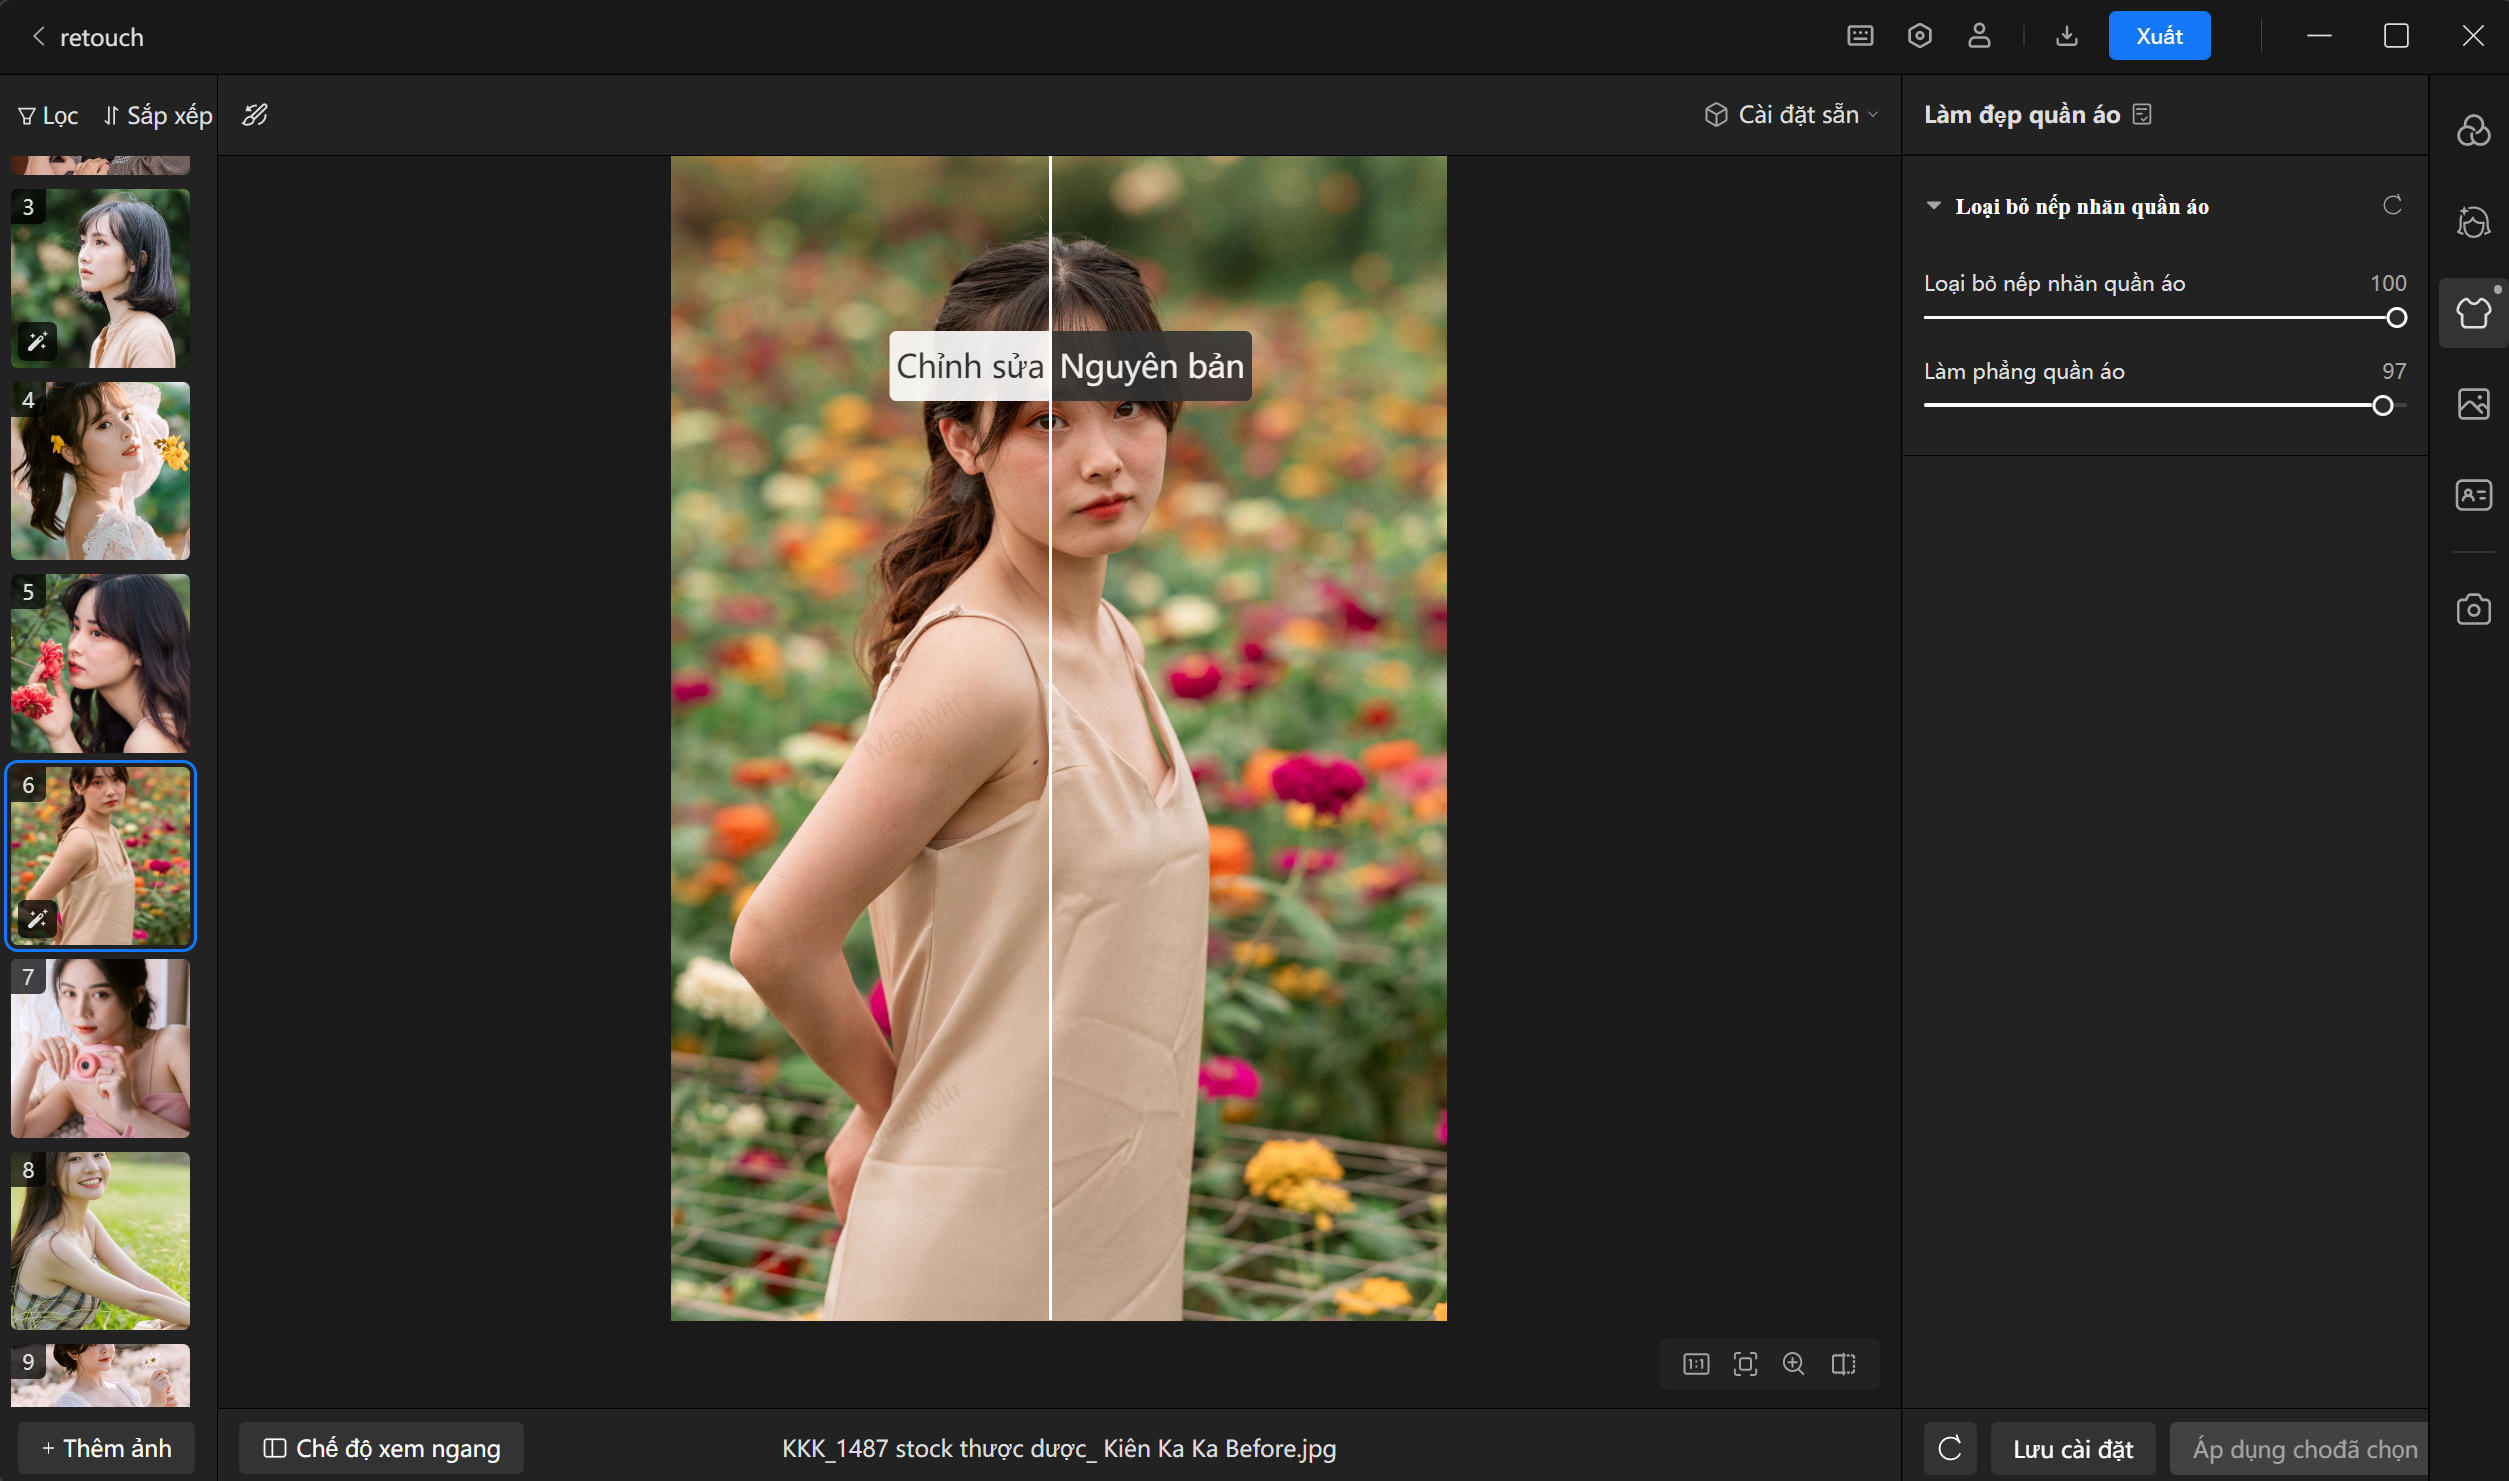Click magic wand badge on thumbnail 6
This screenshot has height=1481, width=2509.
[x=37, y=919]
